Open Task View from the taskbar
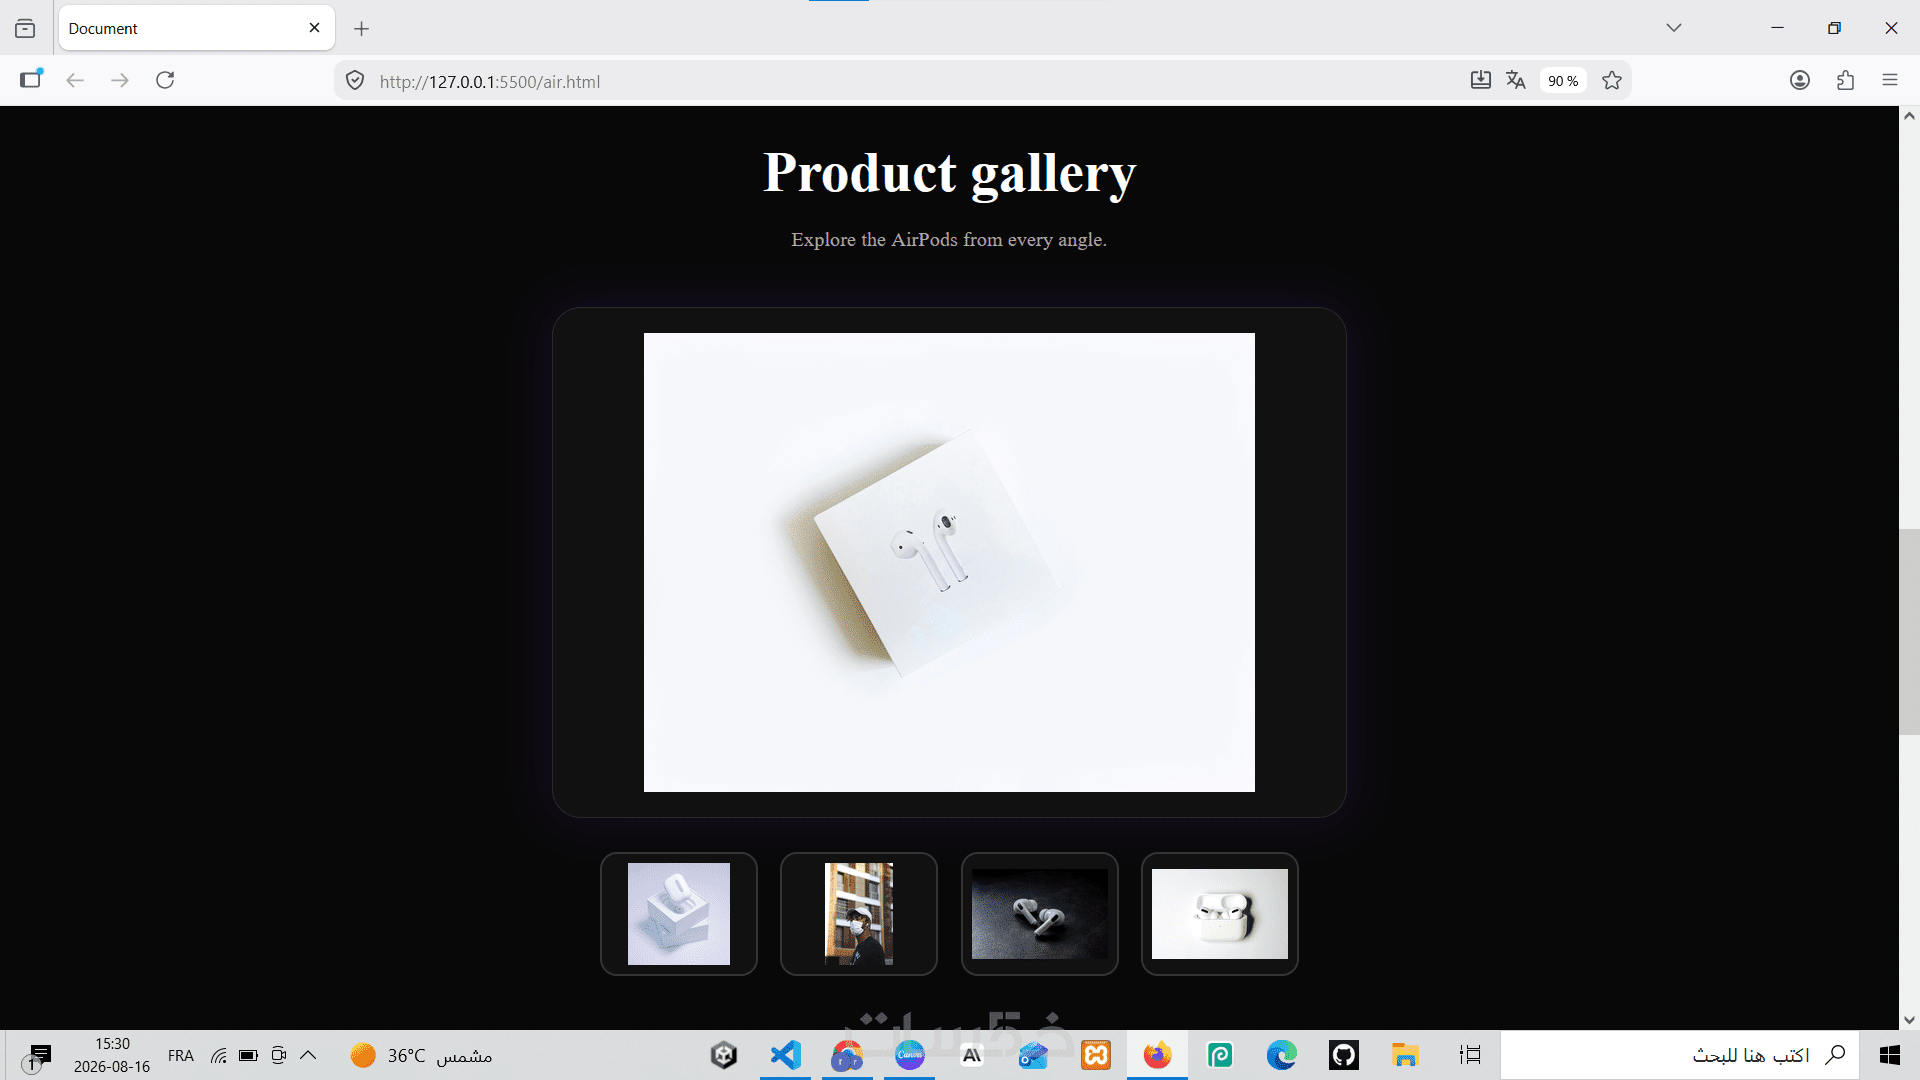Image resolution: width=1920 pixels, height=1080 pixels. 1470,1055
